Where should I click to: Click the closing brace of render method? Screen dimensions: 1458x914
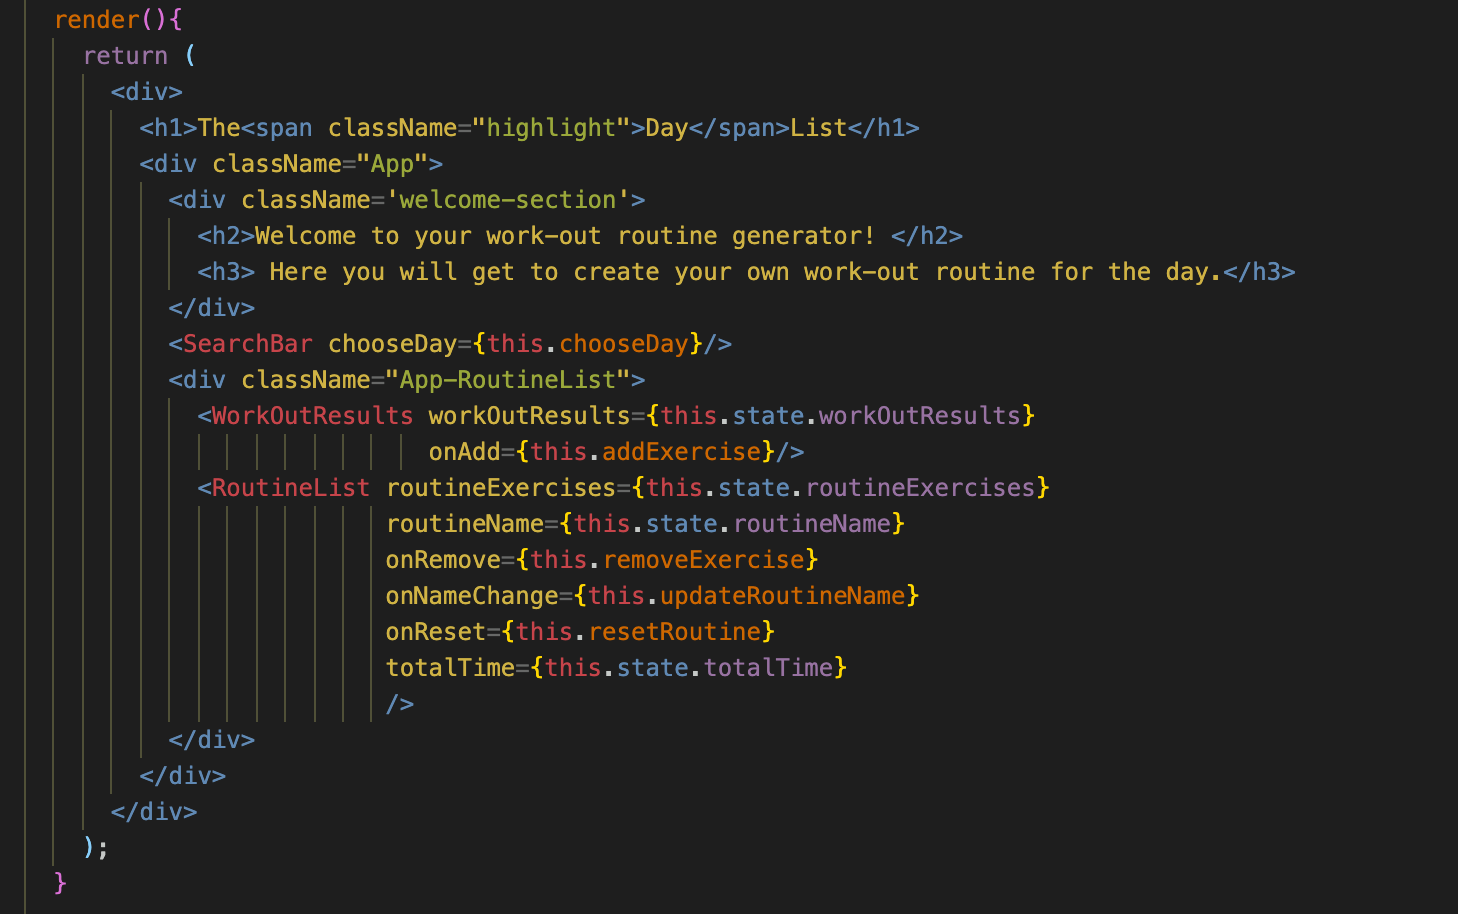(x=60, y=884)
